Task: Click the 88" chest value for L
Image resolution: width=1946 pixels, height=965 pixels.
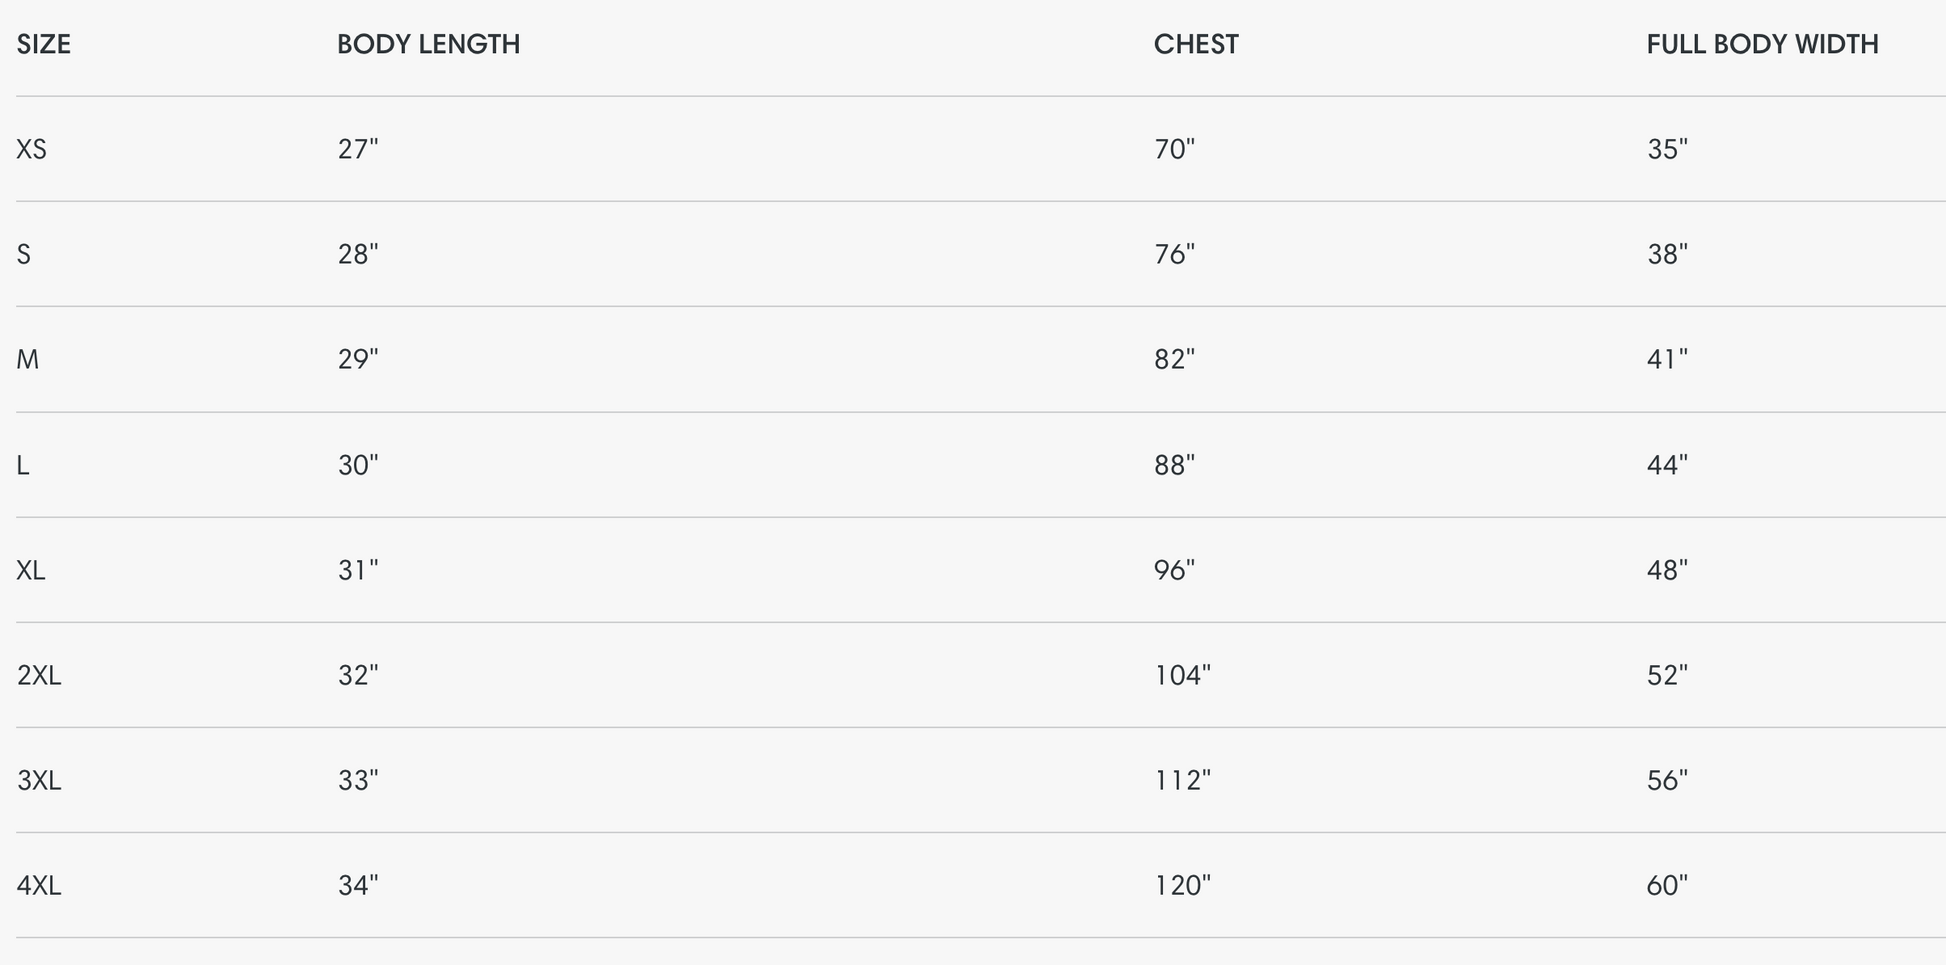Action: [1174, 466]
